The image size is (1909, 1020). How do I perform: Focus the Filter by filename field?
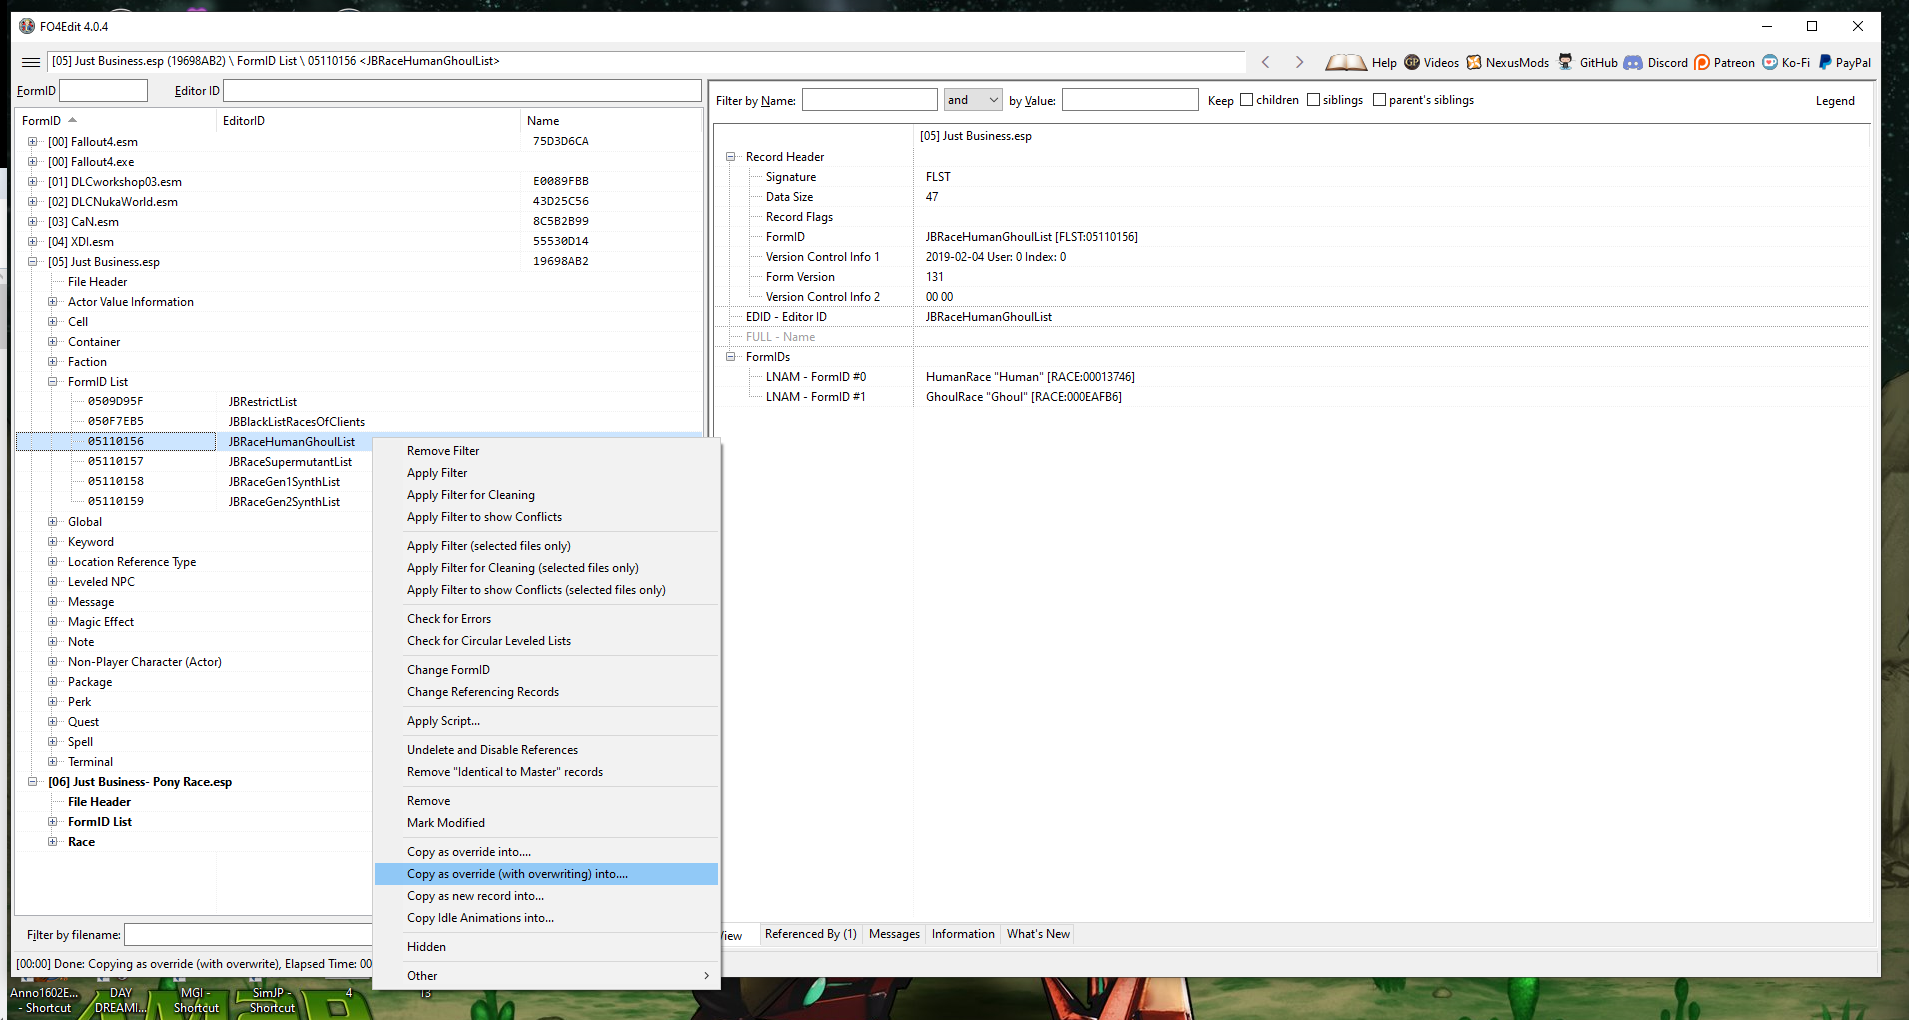(x=248, y=935)
